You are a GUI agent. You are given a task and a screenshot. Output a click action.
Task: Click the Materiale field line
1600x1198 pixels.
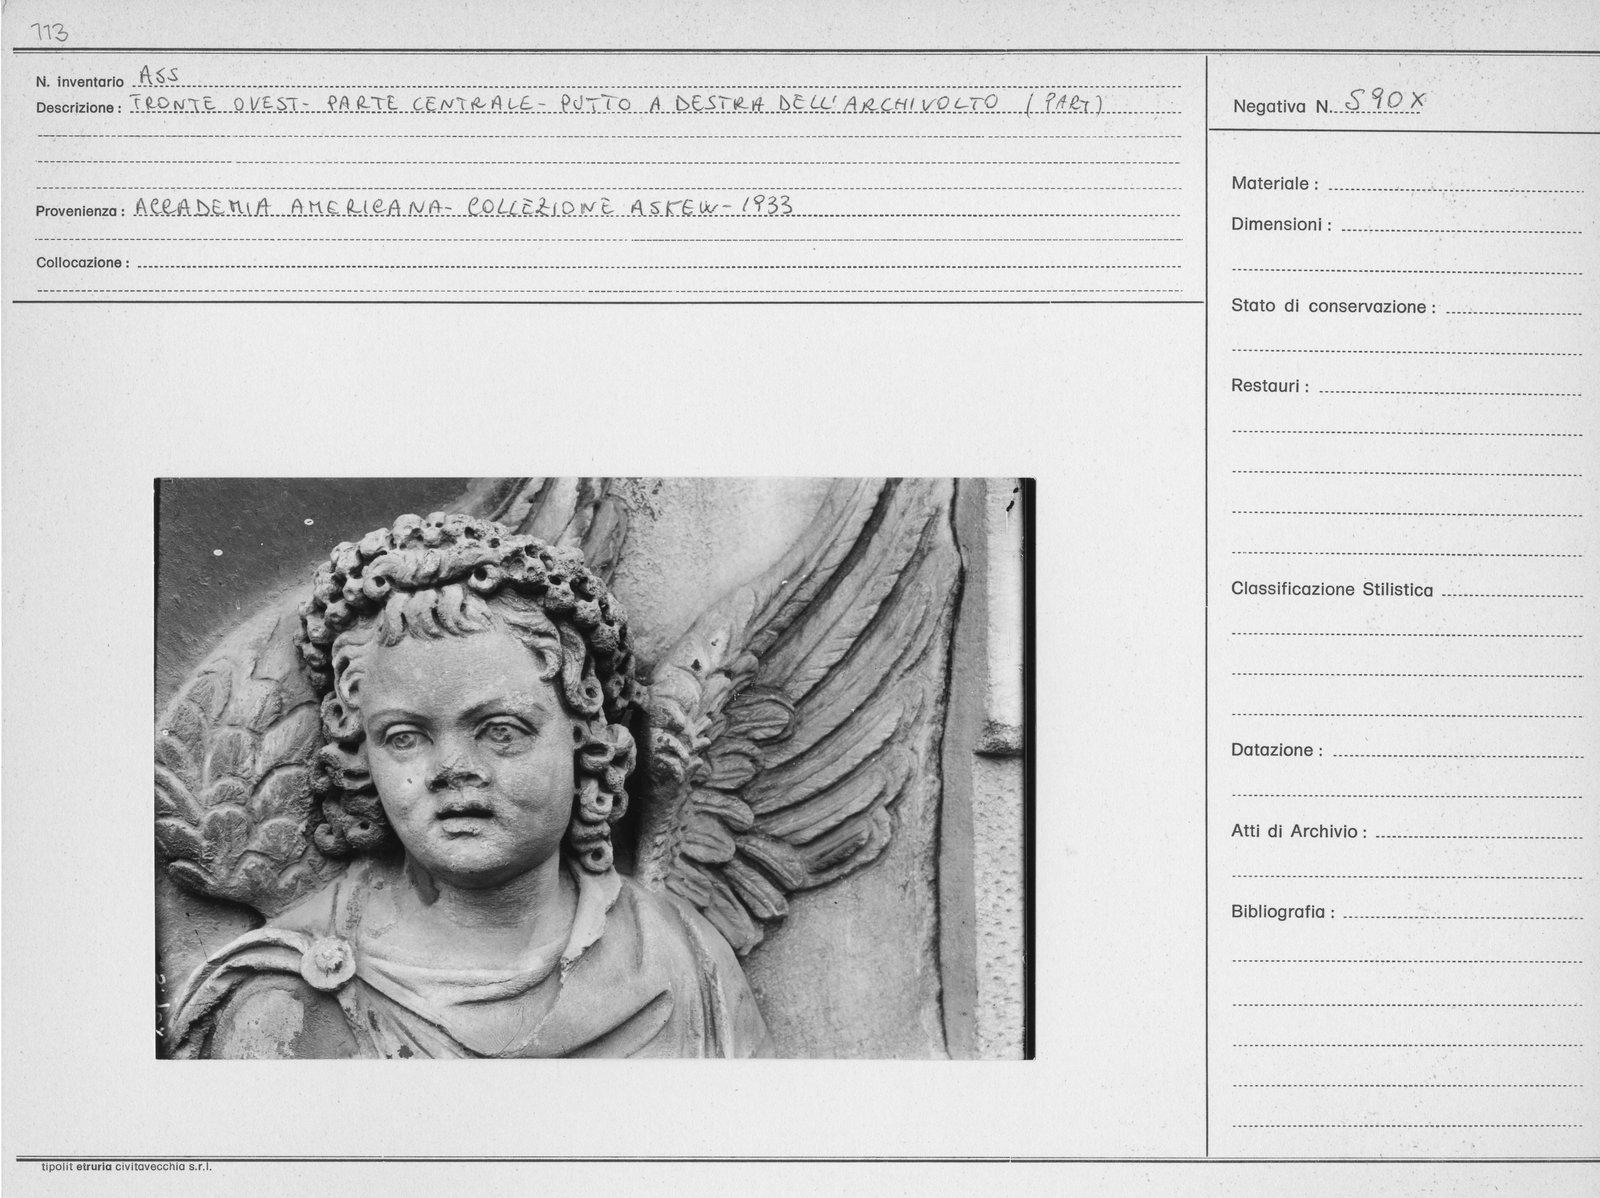[1455, 184]
